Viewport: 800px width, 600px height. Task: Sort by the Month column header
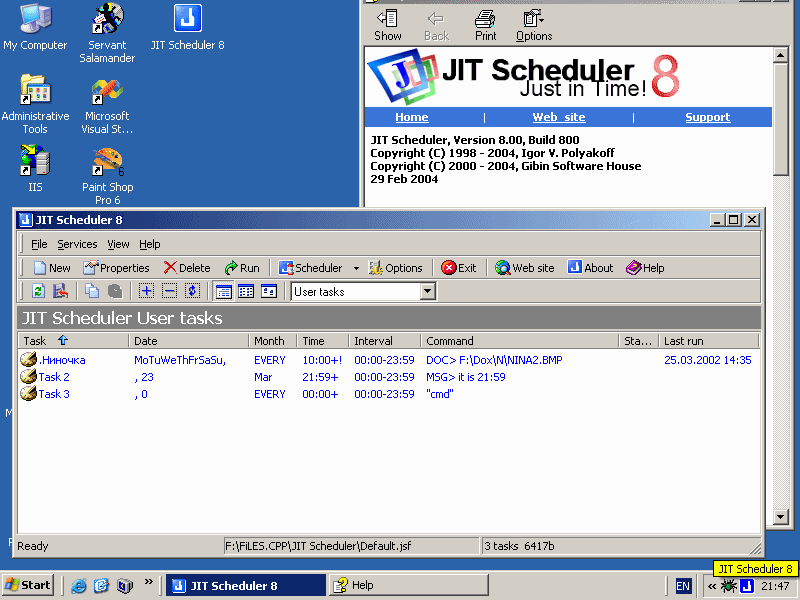(x=272, y=341)
